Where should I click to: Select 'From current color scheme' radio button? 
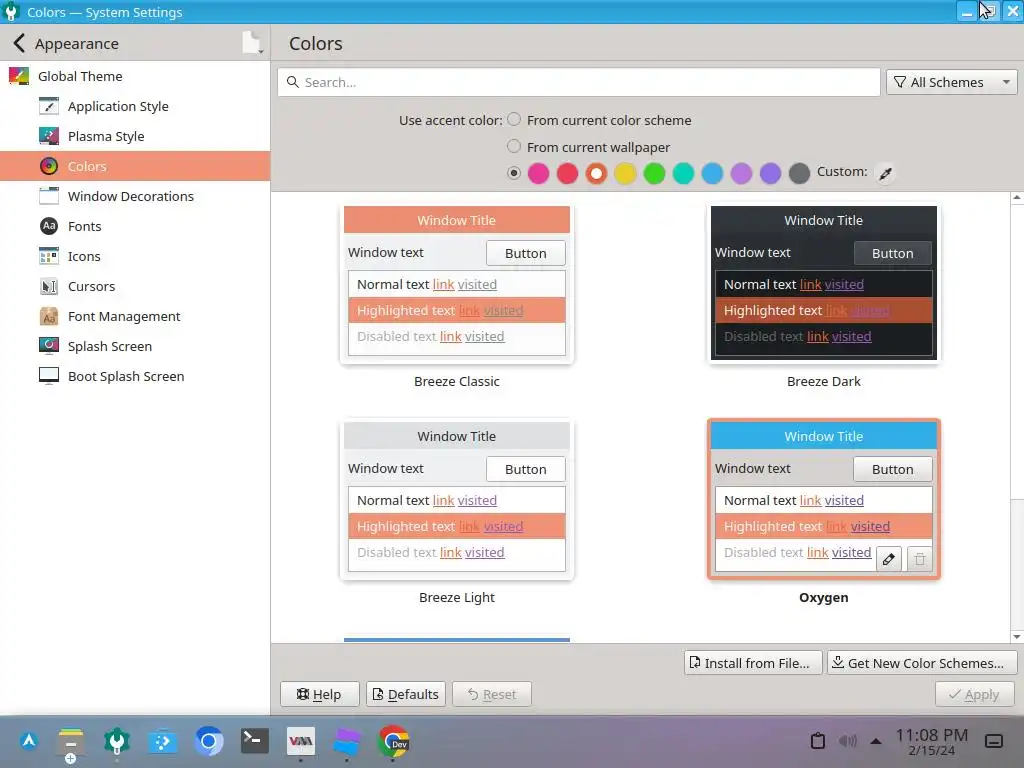coord(515,120)
